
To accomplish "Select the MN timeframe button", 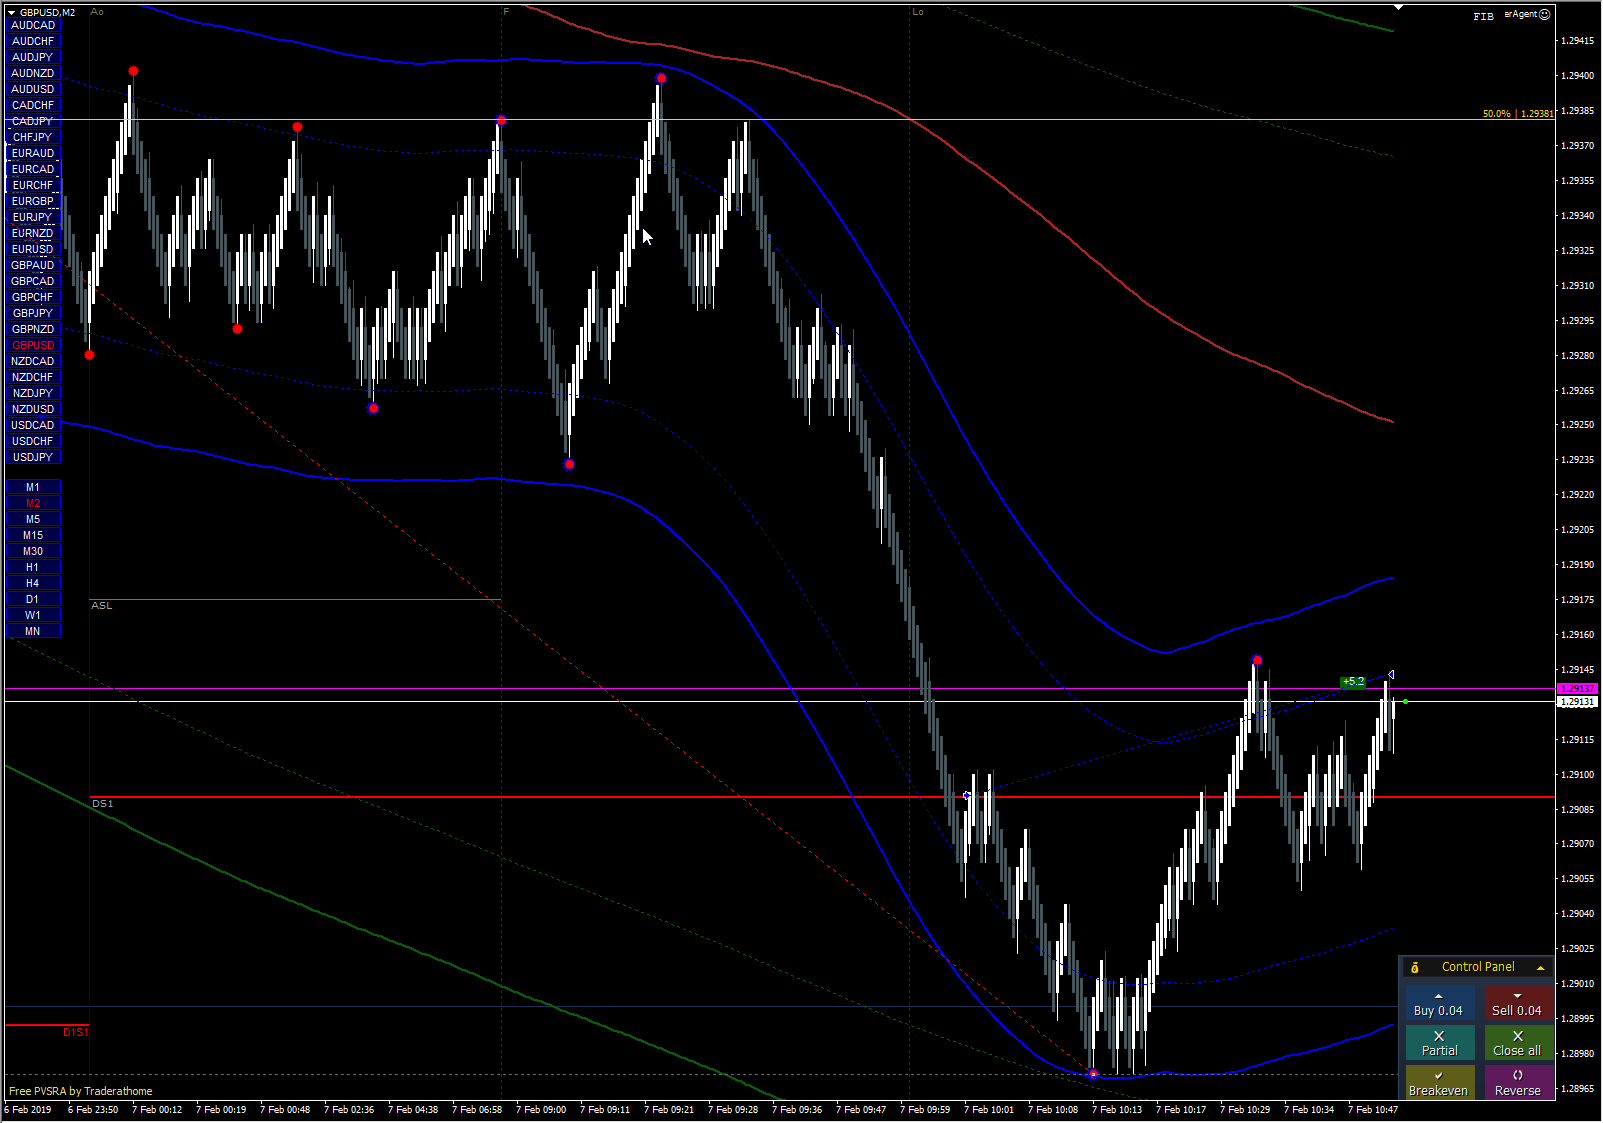I will [33, 631].
